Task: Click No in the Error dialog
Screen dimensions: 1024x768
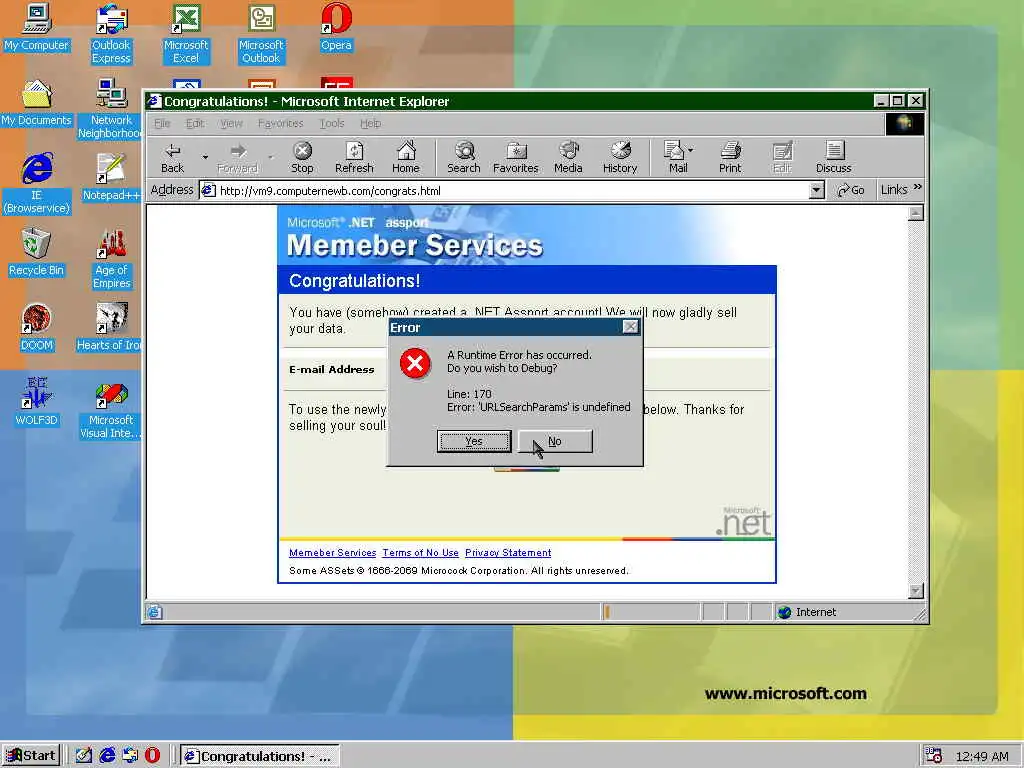Action: [x=555, y=441]
